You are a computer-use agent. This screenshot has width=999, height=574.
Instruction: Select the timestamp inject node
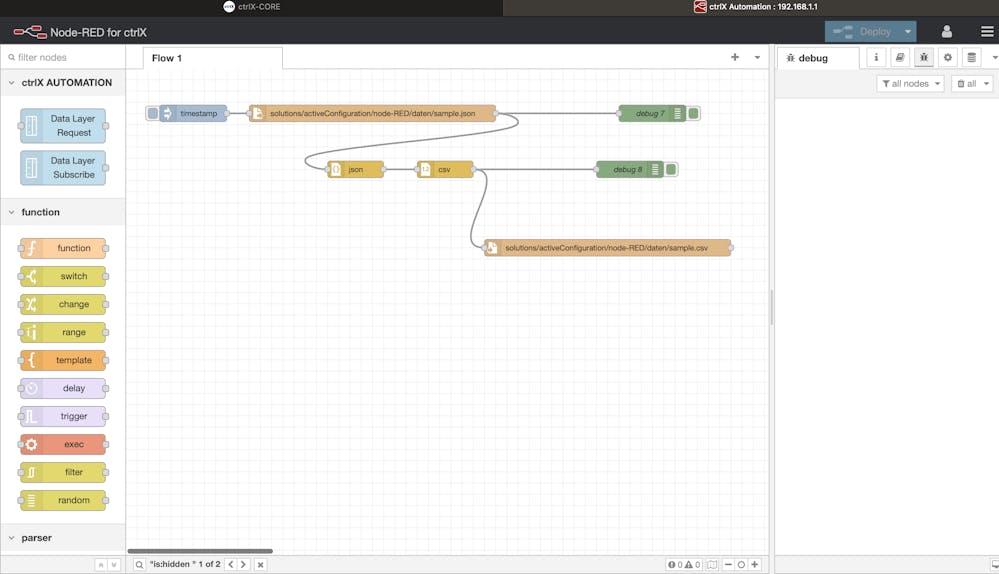click(193, 113)
